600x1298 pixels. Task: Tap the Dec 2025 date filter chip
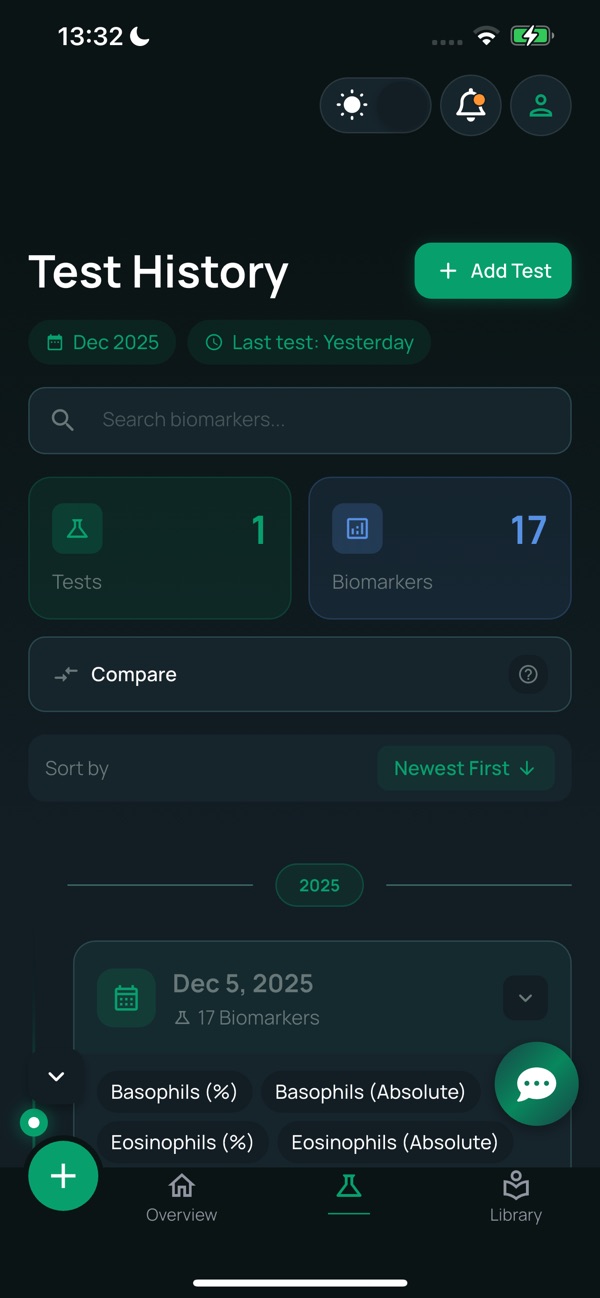(102, 342)
